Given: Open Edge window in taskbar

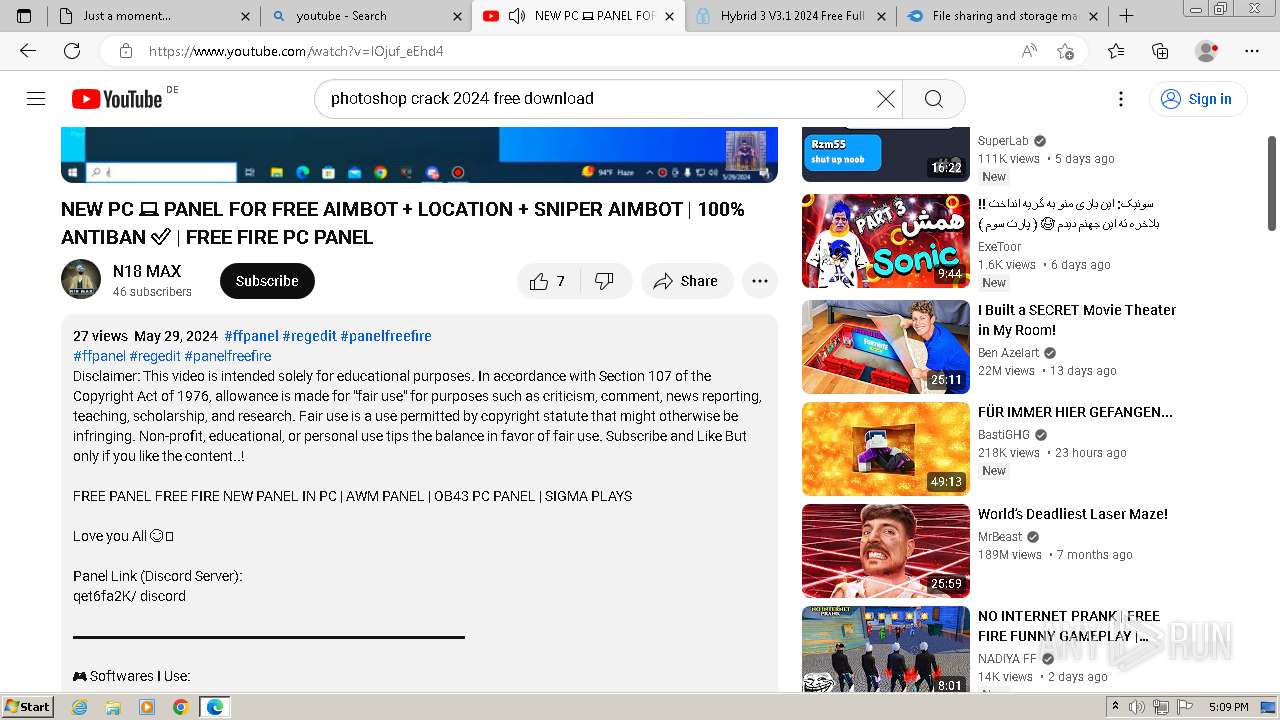Looking at the screenshot, I should 214,707.
